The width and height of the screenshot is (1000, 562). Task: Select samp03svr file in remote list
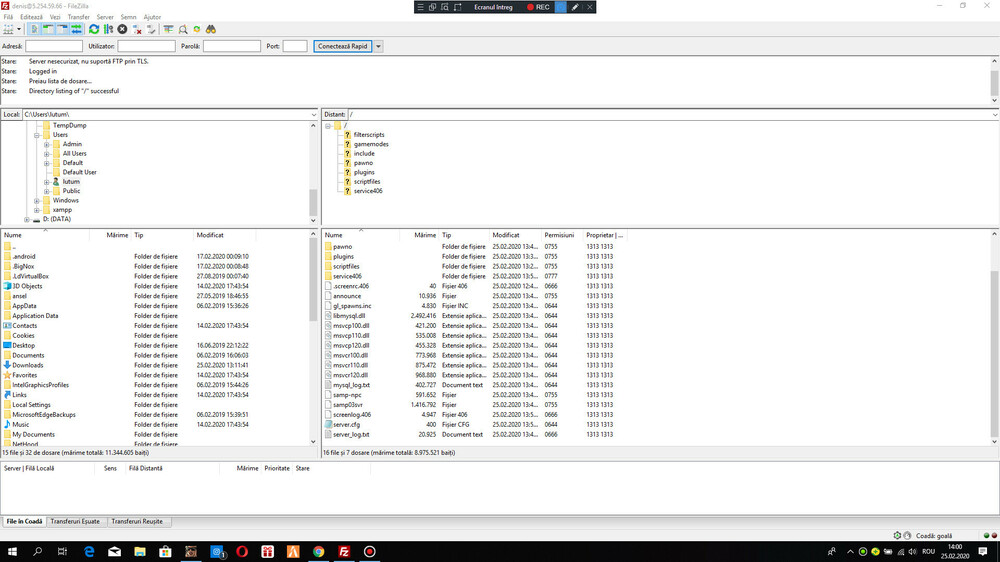point(348,404)
